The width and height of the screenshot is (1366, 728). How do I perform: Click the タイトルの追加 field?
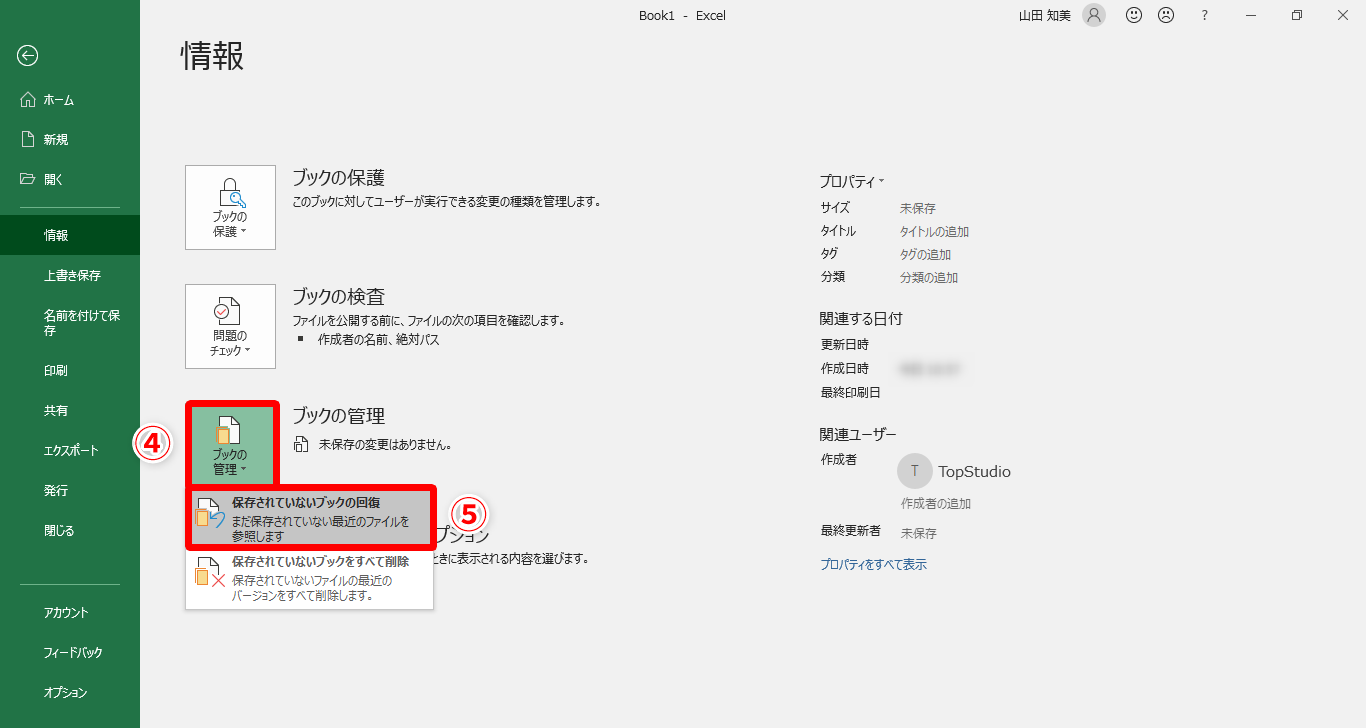[x=934, y=231]
